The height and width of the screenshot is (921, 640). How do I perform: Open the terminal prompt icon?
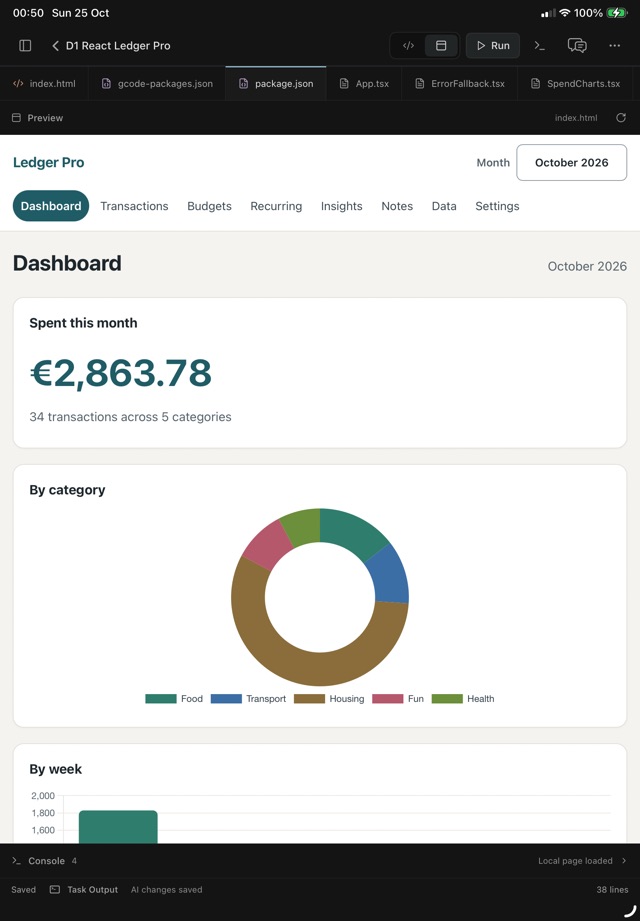540,46
